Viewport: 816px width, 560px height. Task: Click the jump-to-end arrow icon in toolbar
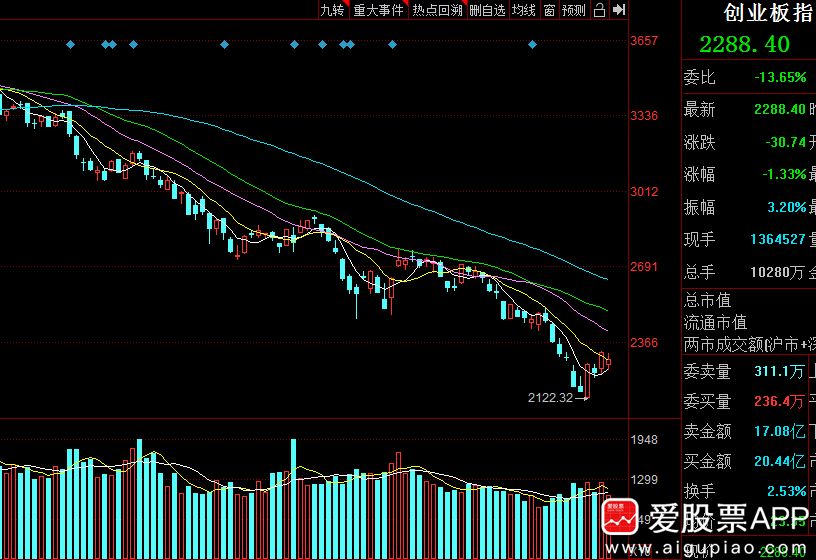(x=618, y=9)
